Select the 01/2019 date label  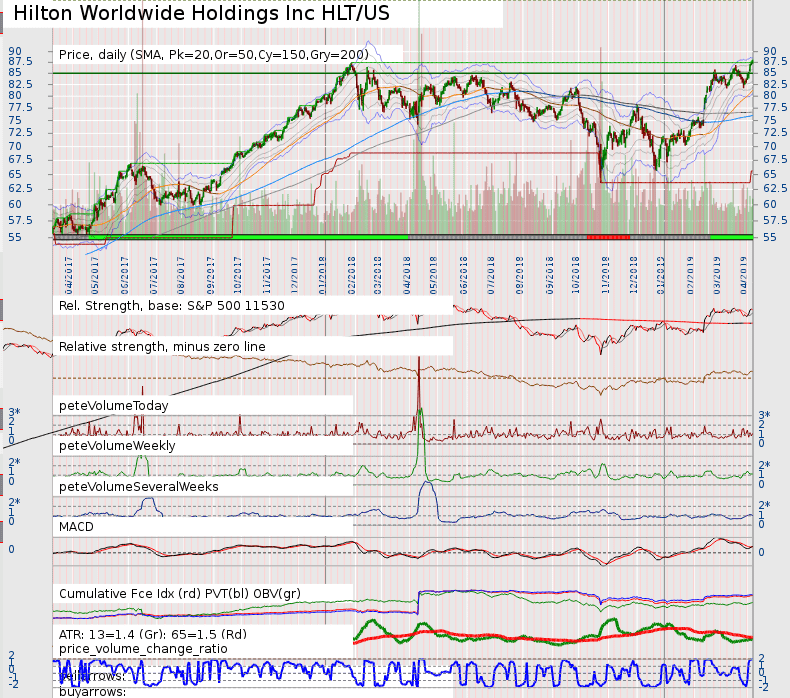[661, 276]
